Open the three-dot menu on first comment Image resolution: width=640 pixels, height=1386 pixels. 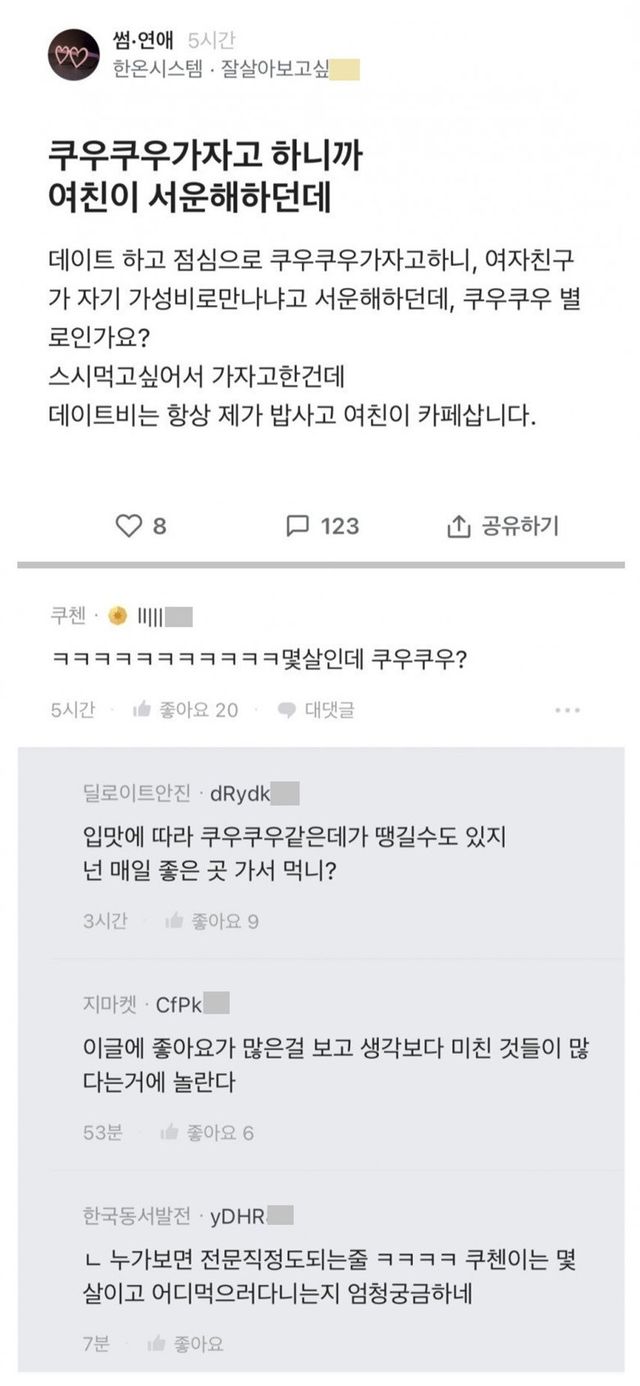coord(567,710)
